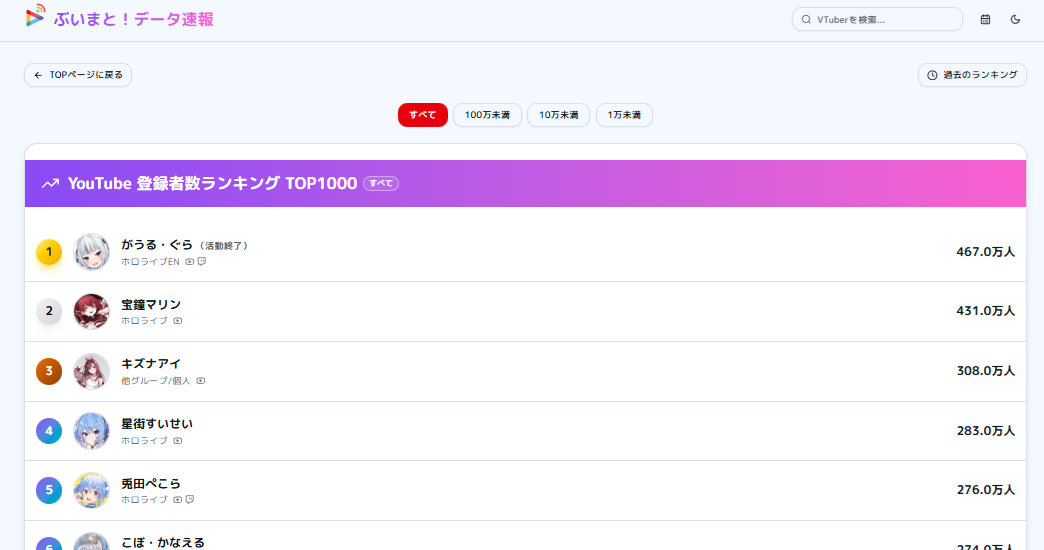Click the 283.0万人 subscriber count

click(x=985, y=431)
